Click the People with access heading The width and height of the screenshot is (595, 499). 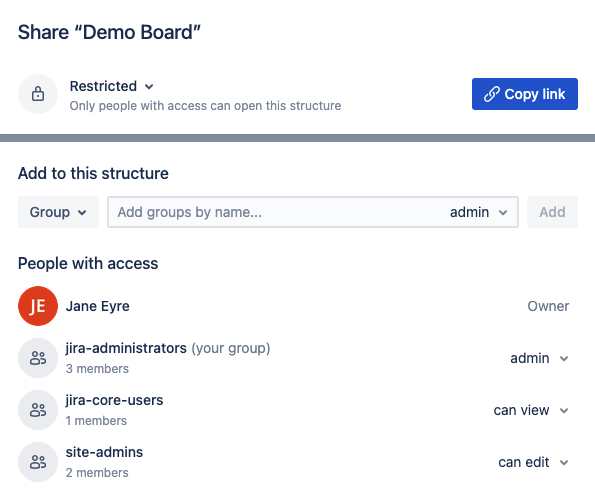[x=88, y=263]
